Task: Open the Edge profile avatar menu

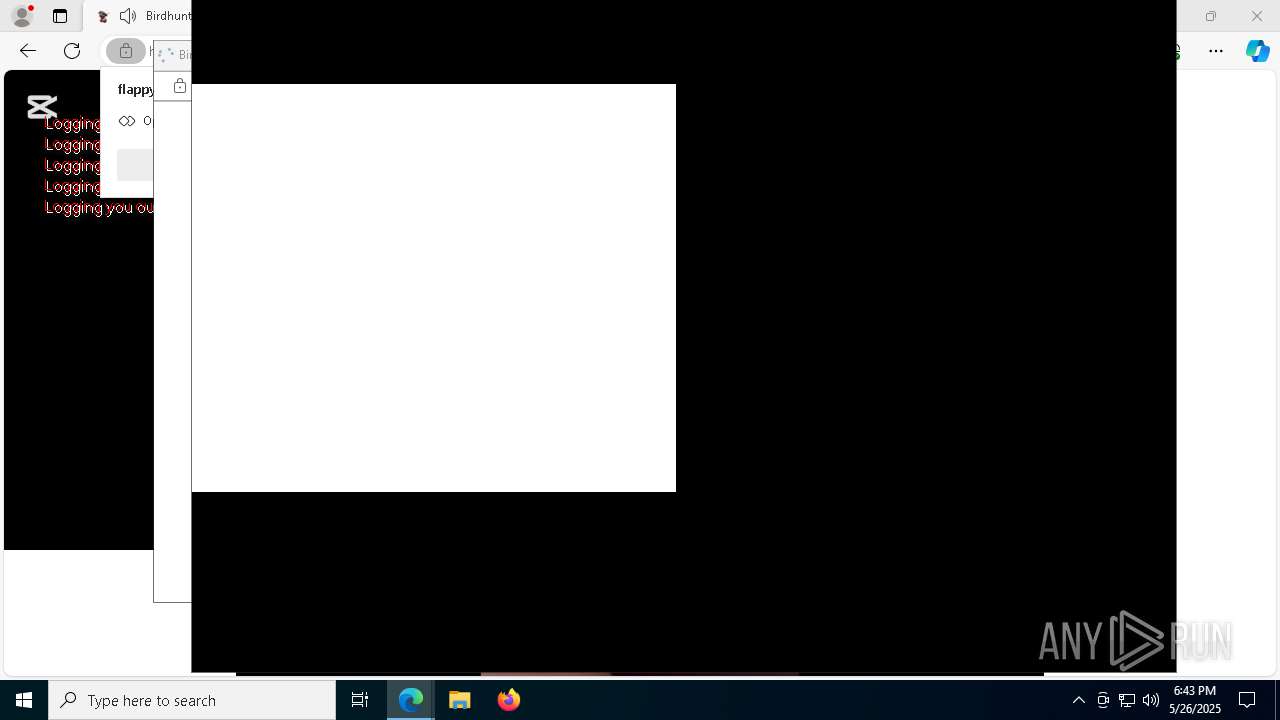Action: pos(21,16)
